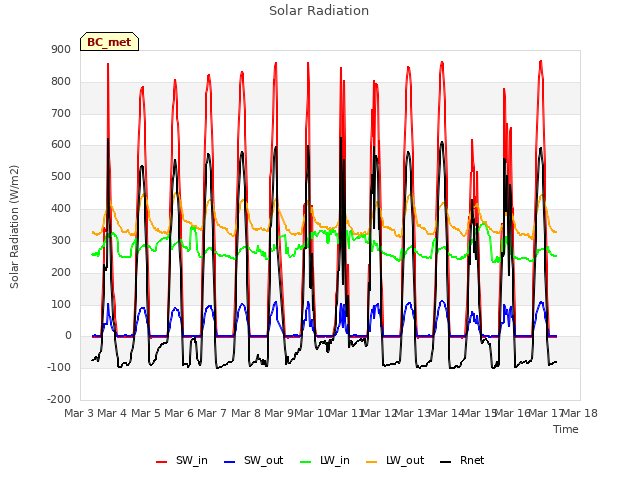The height and width of the screenshot is (480, 640).
Task: Click the 300 y-axis tick label
Action: click(61, 240)
